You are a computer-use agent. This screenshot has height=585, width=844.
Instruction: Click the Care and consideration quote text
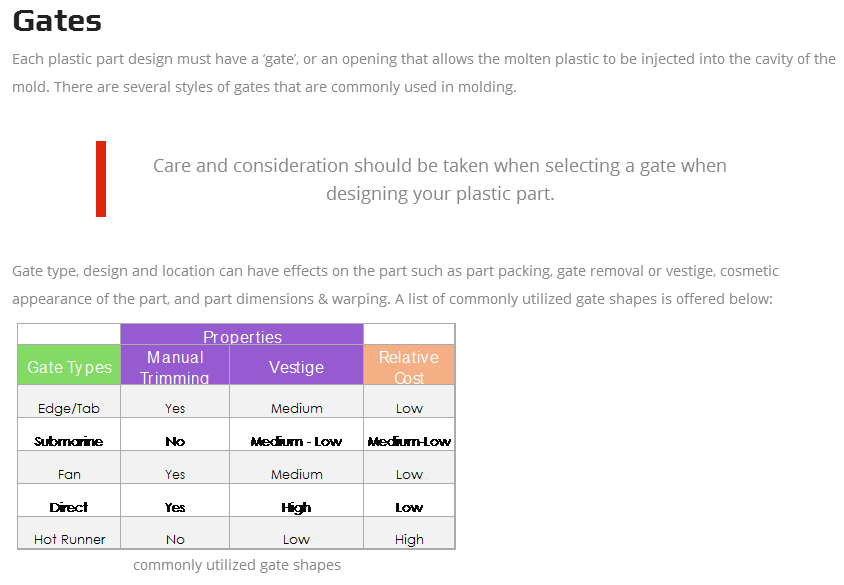click(440, 179)
